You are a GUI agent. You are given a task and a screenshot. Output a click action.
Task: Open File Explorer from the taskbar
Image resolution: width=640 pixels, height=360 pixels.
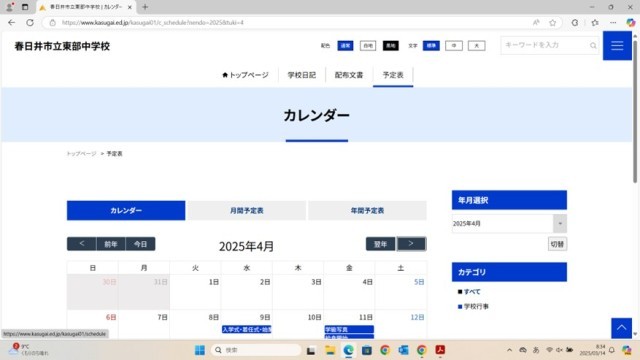(330, 350)
